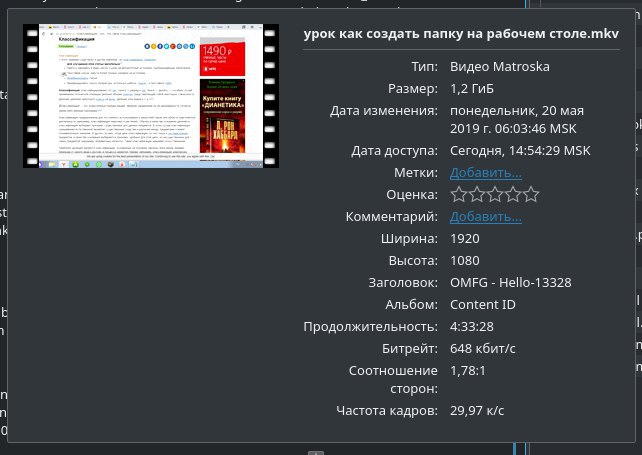Set rating to five stars
The height and width of the screenshot is (455, 642).
coord(531,195)
